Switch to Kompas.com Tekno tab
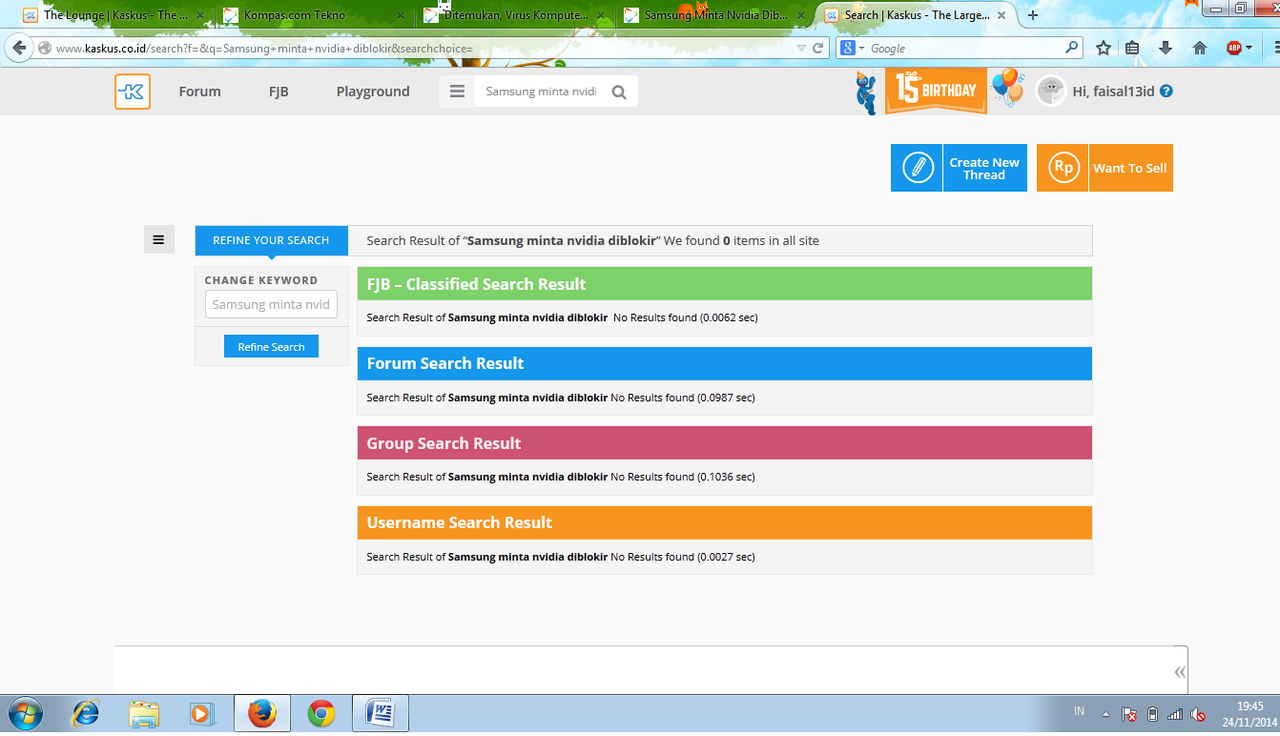This screenshot has height=736, width=1280. click(x=314, y=15)
